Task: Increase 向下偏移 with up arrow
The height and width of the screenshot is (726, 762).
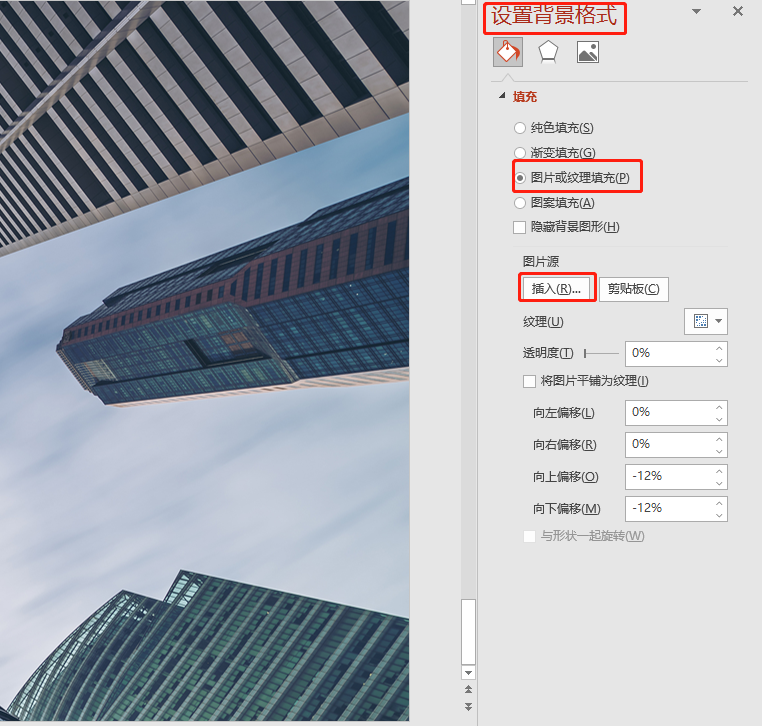Action: (x=719, y=503)
